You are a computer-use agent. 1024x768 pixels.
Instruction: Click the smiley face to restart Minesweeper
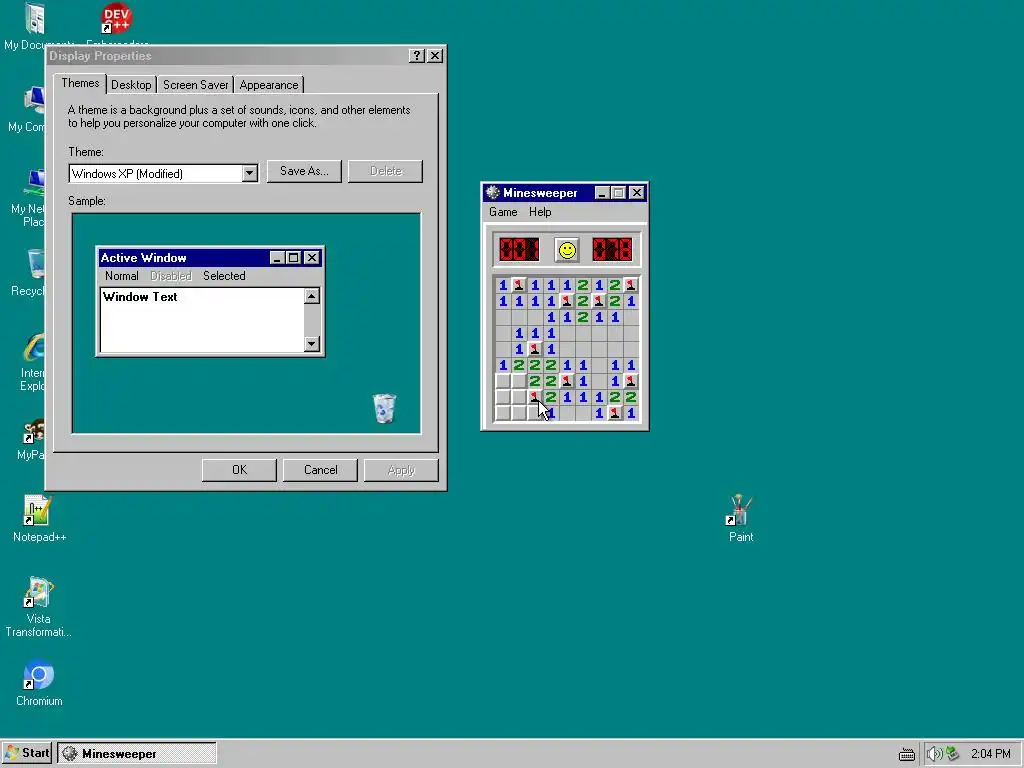coord(567,250)
